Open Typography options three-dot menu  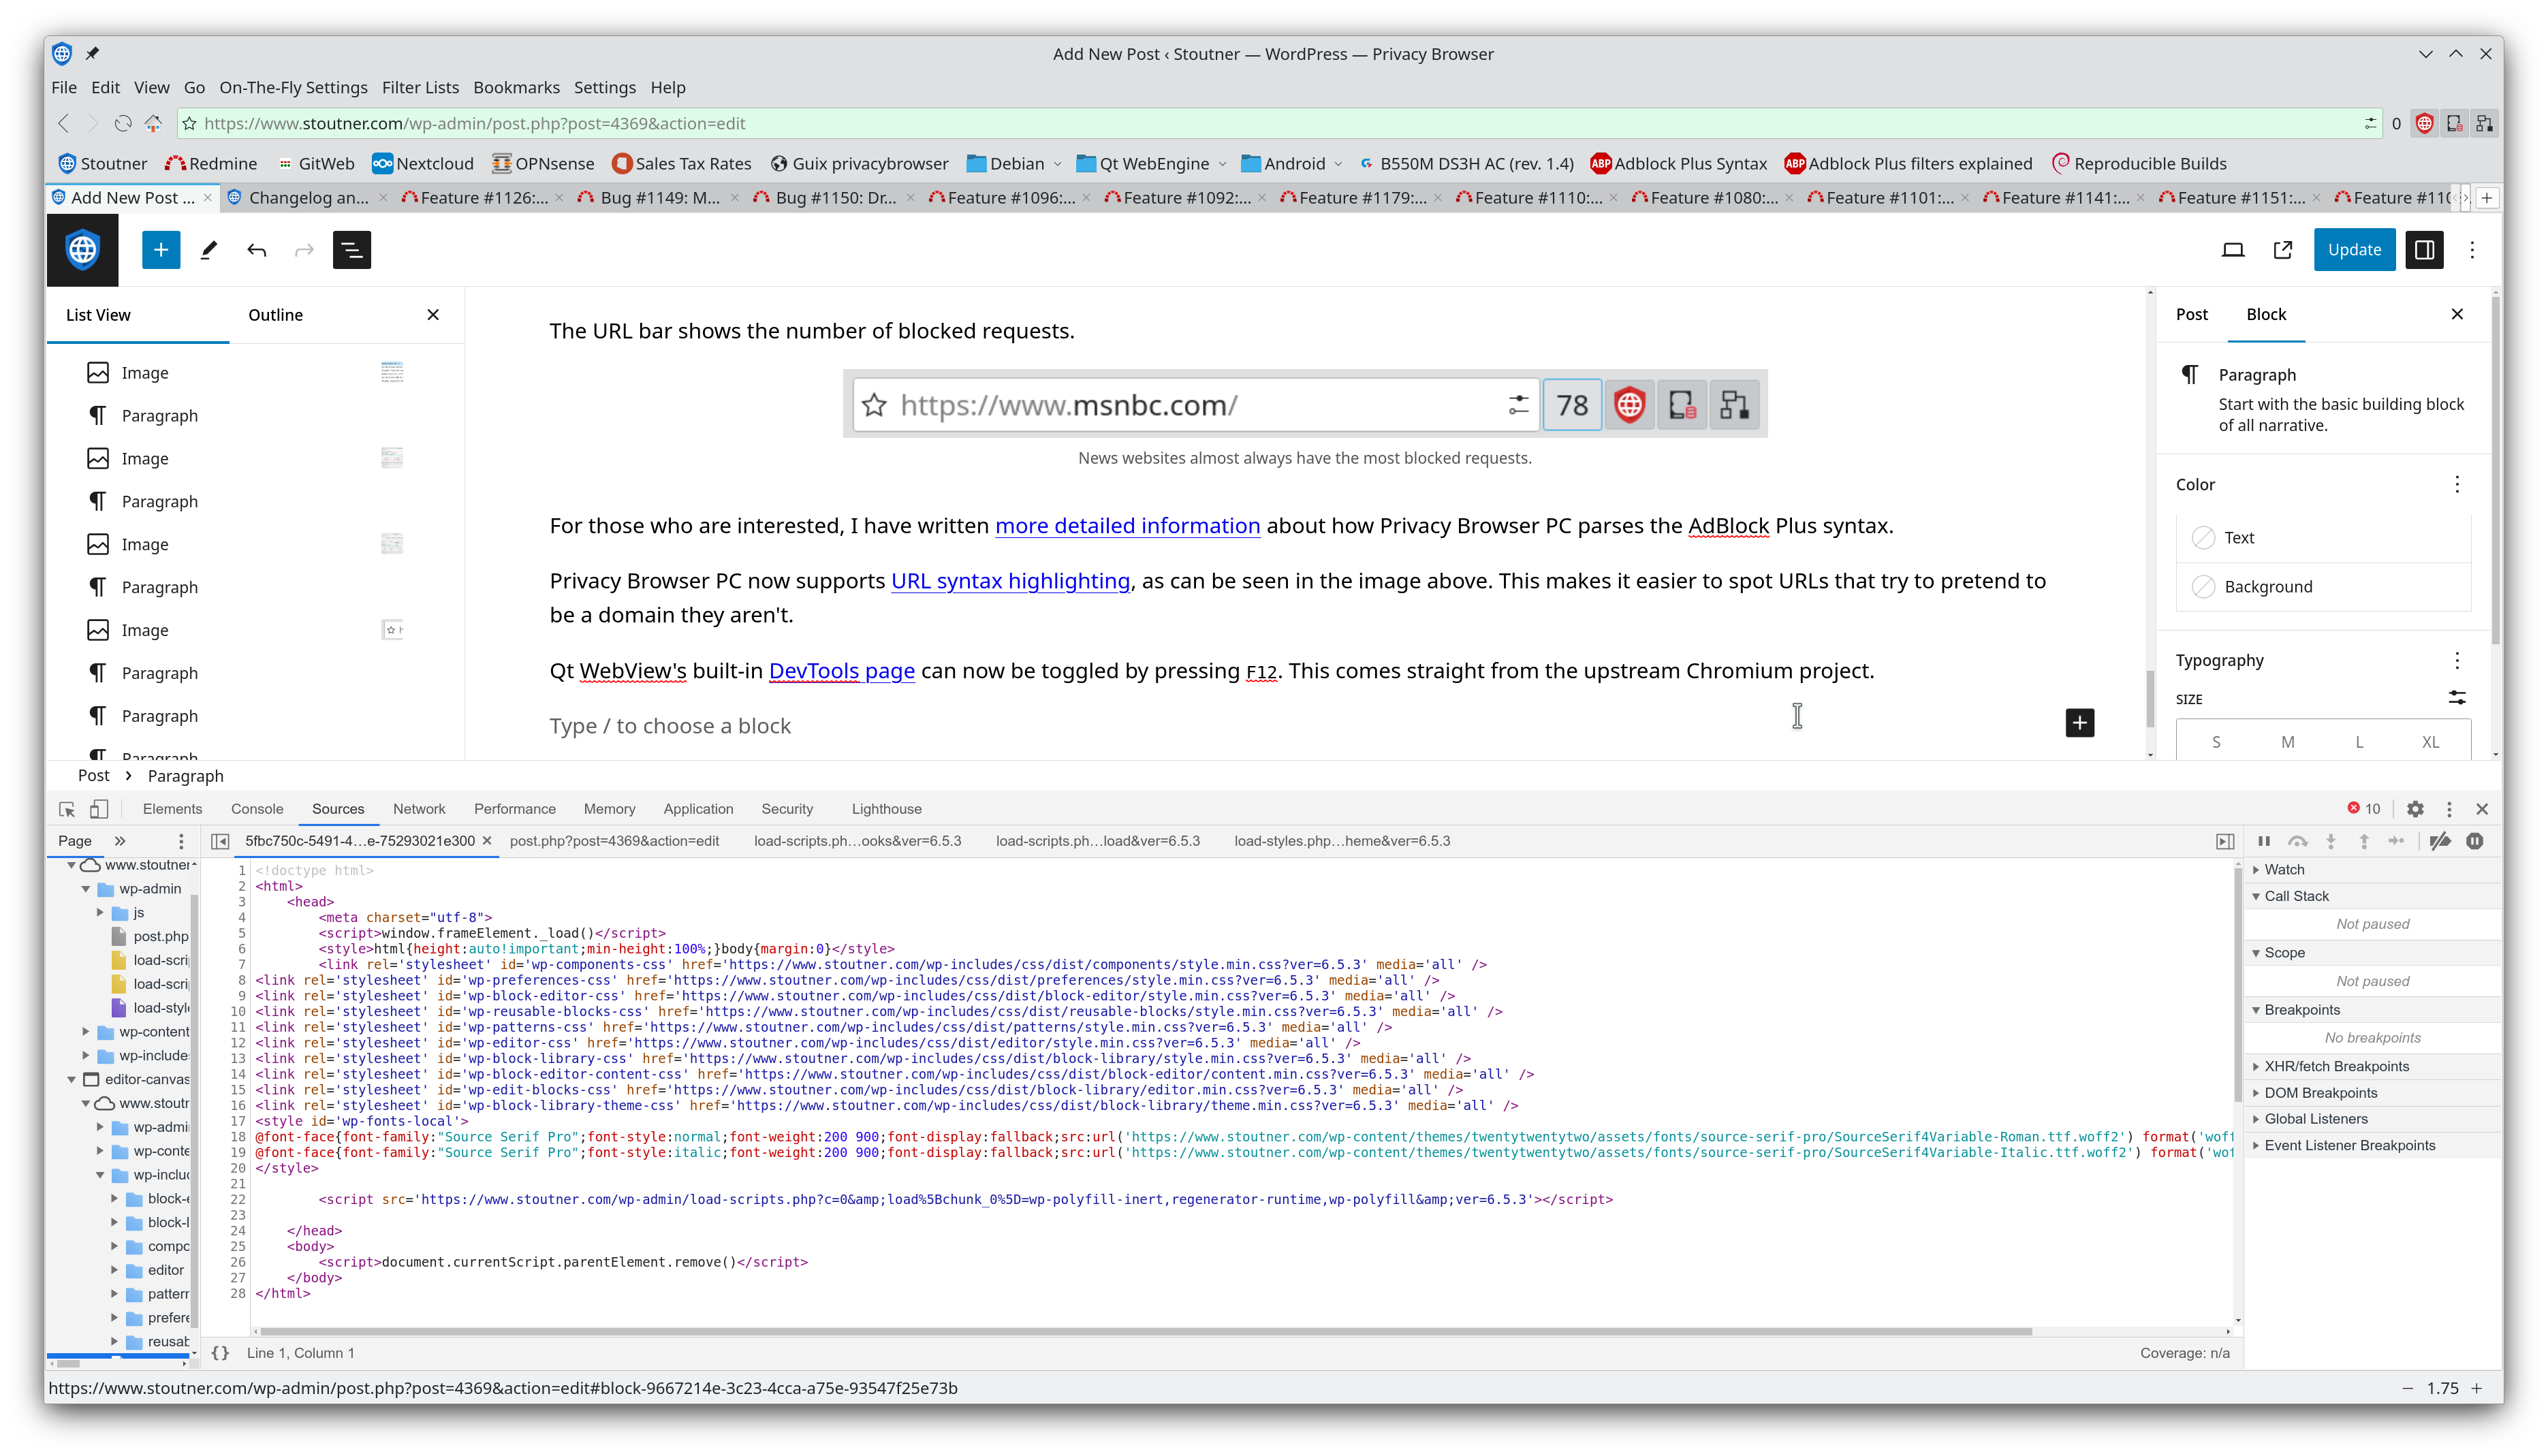pos(2457,660)
